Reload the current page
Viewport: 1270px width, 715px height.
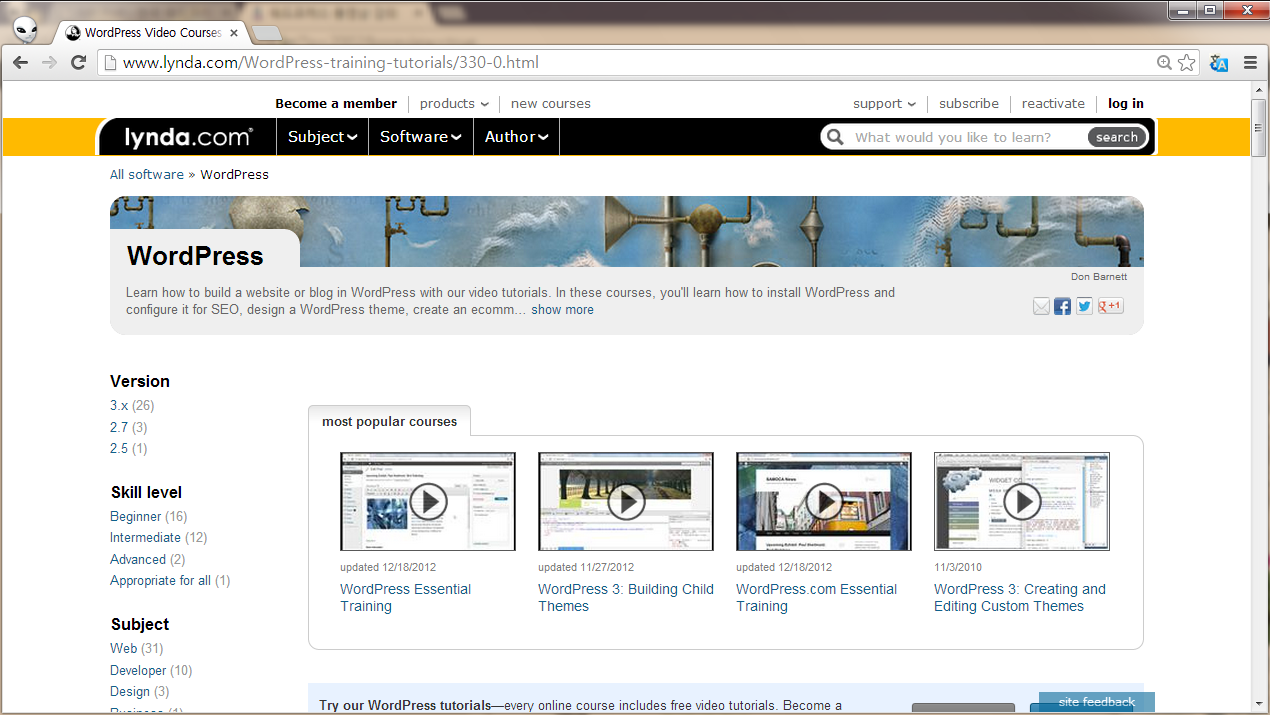(x=78, y=62)
